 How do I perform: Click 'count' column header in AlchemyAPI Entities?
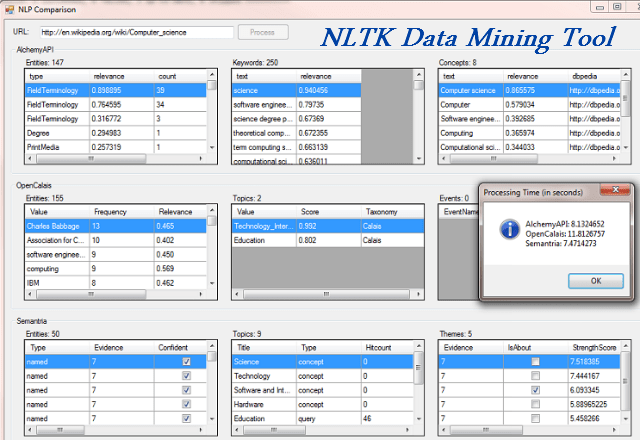tap(180, 76)
